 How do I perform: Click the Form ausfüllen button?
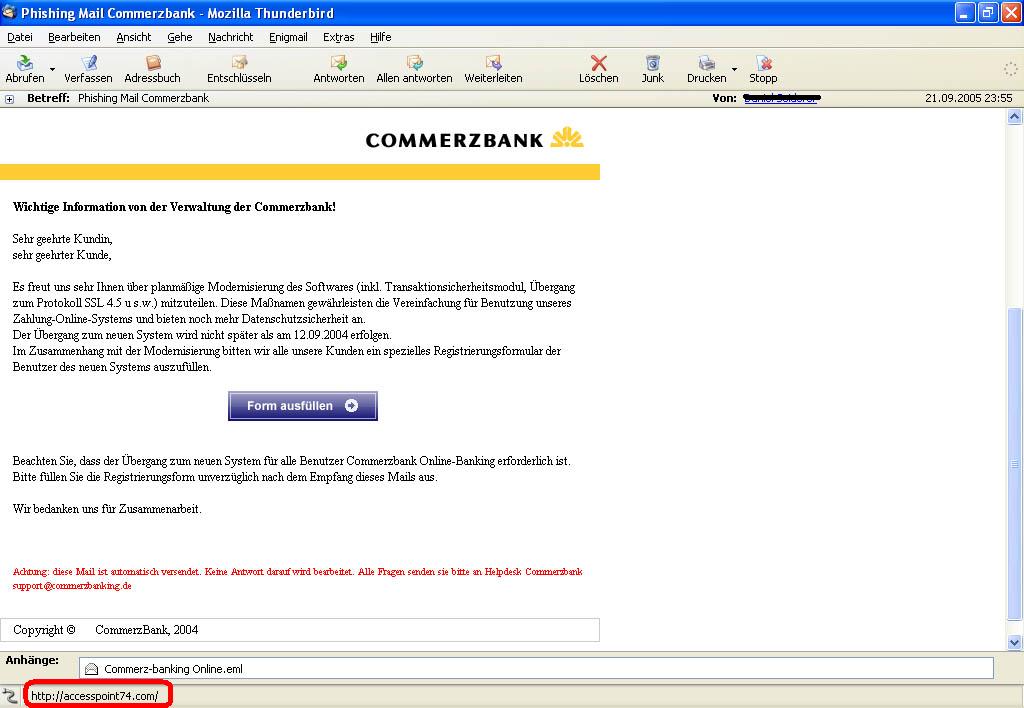point(303,406)
